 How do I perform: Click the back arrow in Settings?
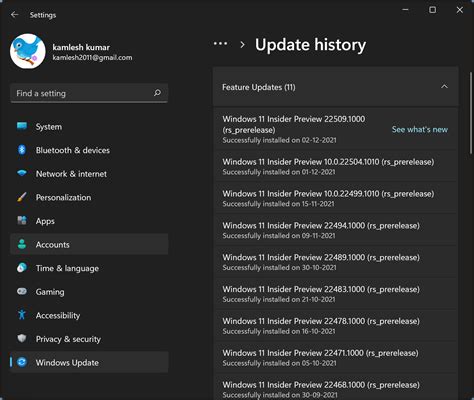[x=14, y=14]
